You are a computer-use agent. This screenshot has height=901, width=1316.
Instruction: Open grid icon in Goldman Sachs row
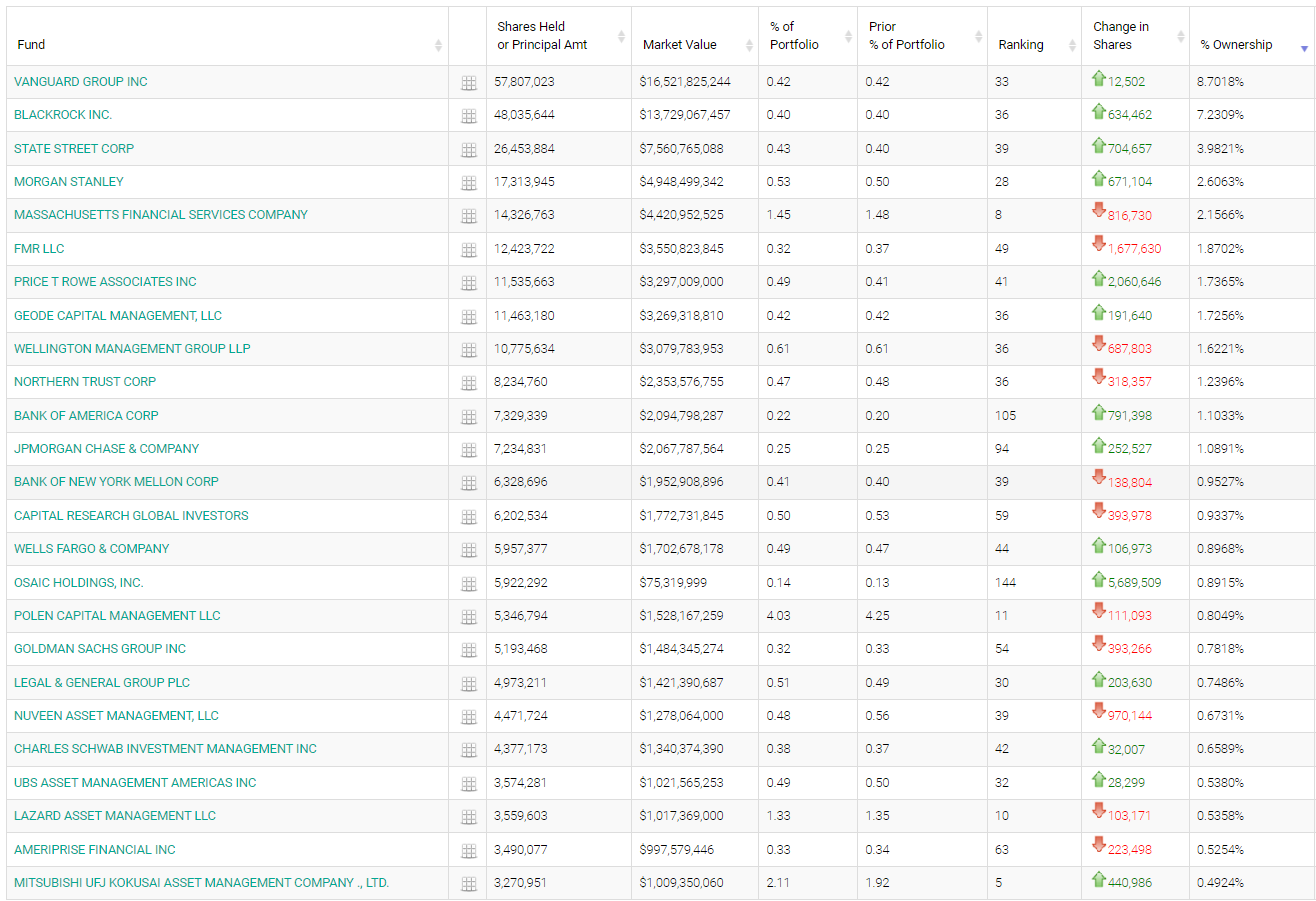pos(468,650)
